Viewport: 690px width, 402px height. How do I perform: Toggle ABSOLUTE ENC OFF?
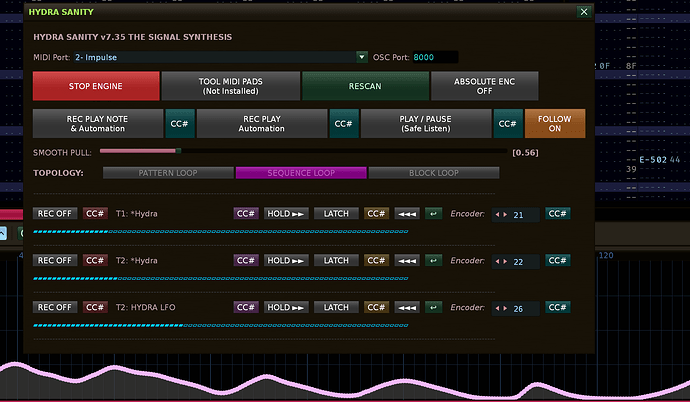pyautogui.click(x=484, y=86)
